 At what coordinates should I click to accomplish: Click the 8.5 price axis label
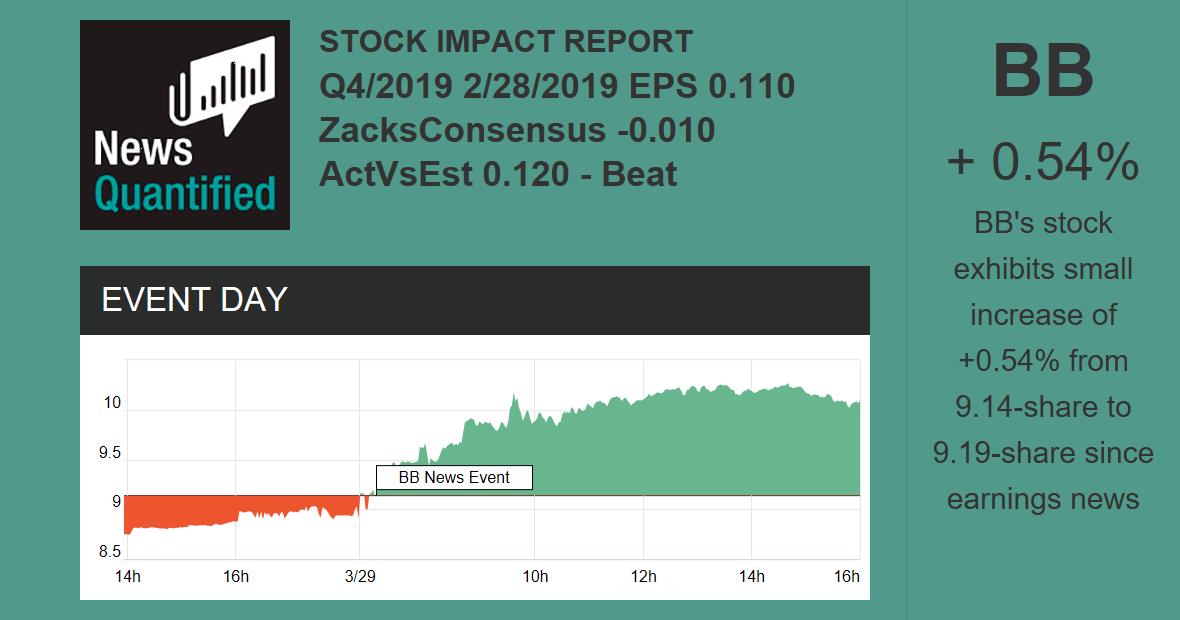pyautogui.click(x=109, y=551)
